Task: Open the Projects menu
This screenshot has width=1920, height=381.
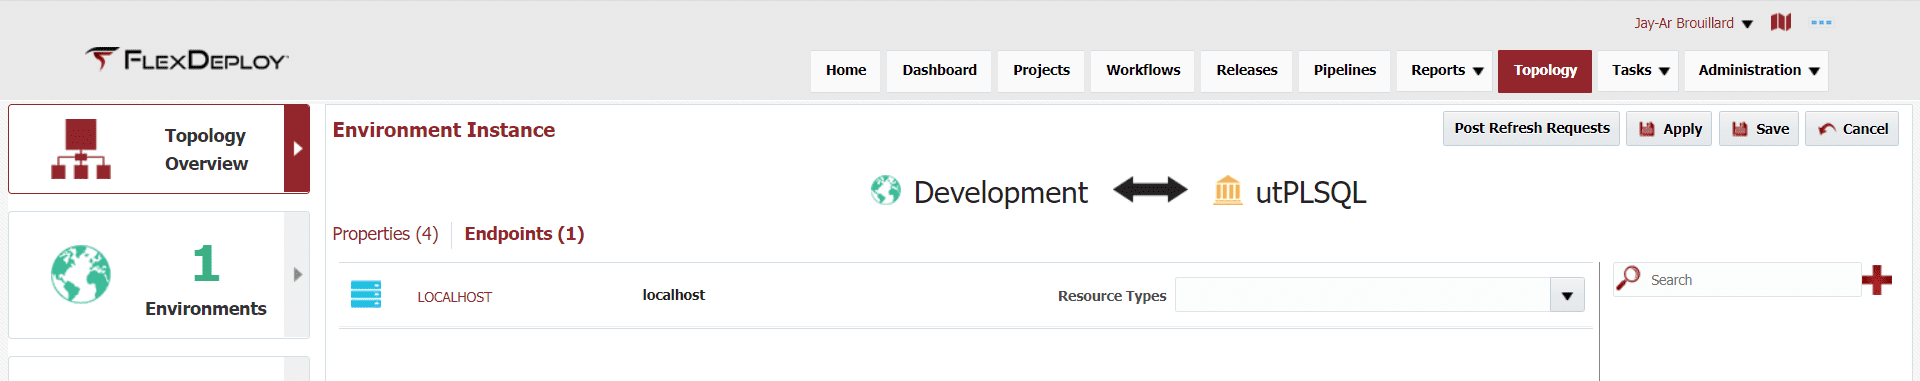Action: click(x=1041, y=71)
